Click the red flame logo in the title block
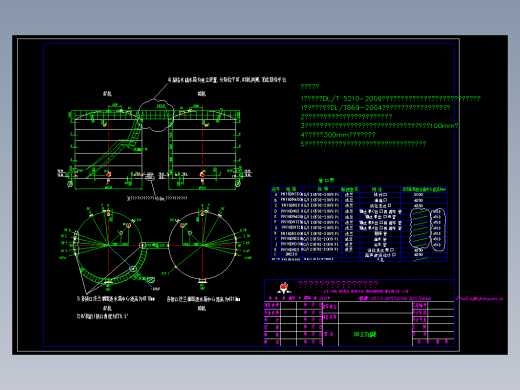Screen dimensions: 520x390 284,287
